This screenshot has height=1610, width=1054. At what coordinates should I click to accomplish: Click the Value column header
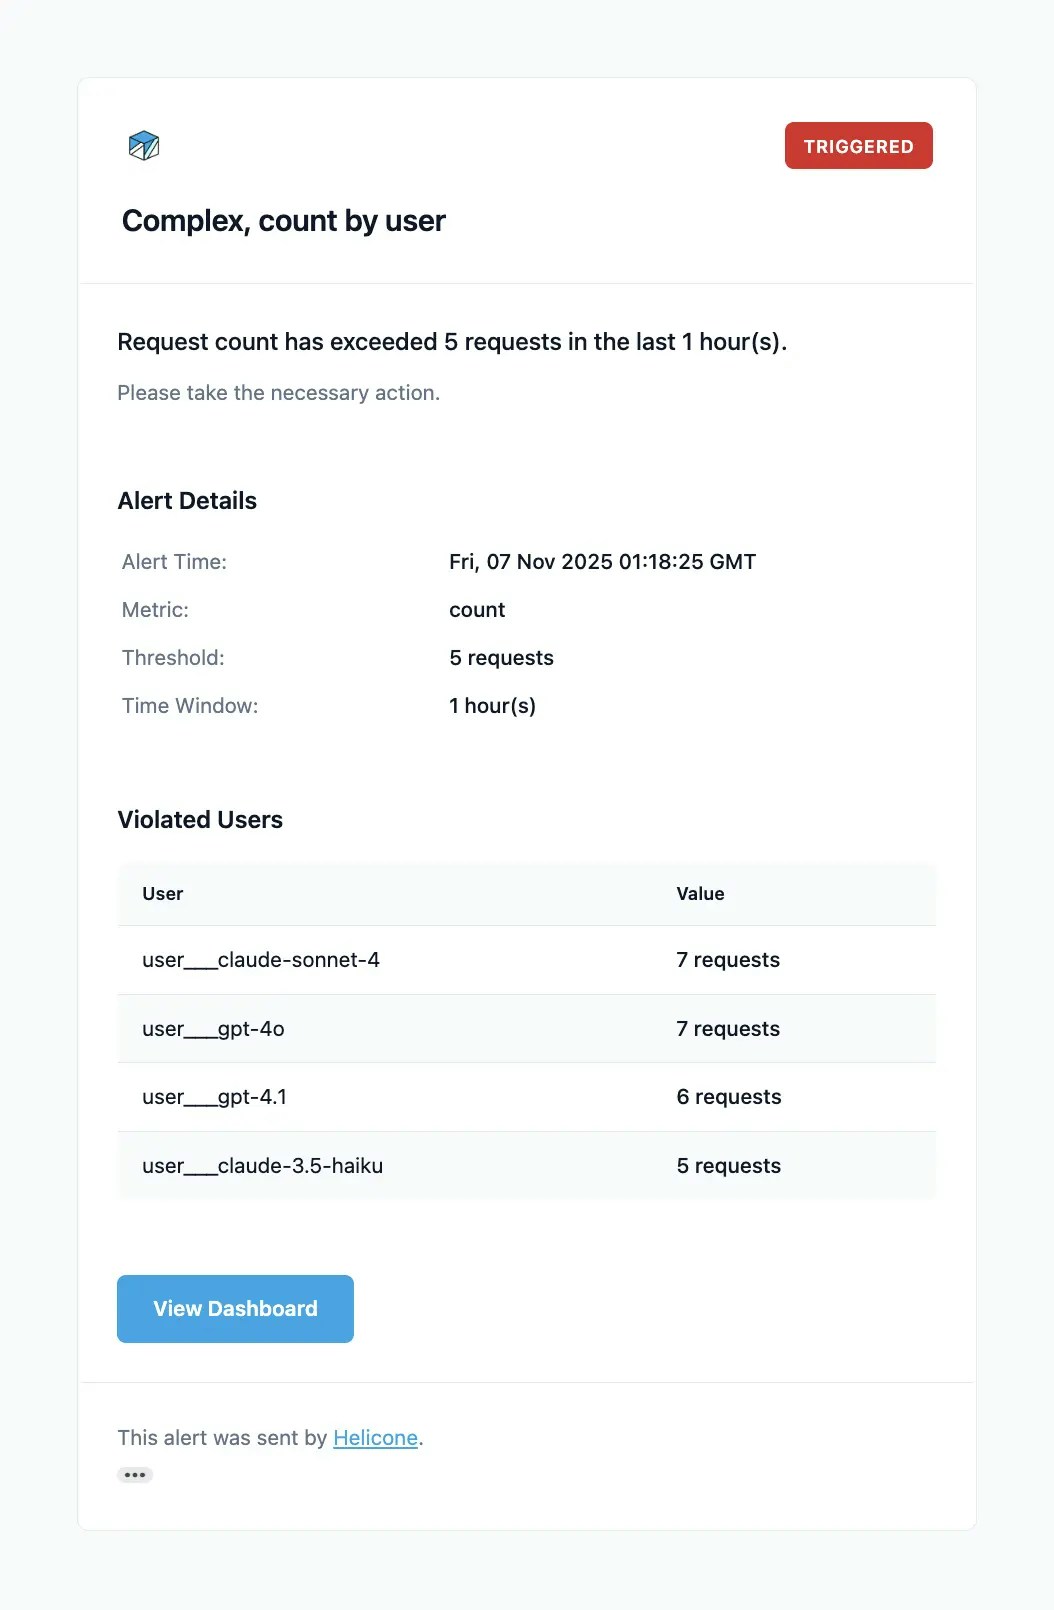[700, 893]
